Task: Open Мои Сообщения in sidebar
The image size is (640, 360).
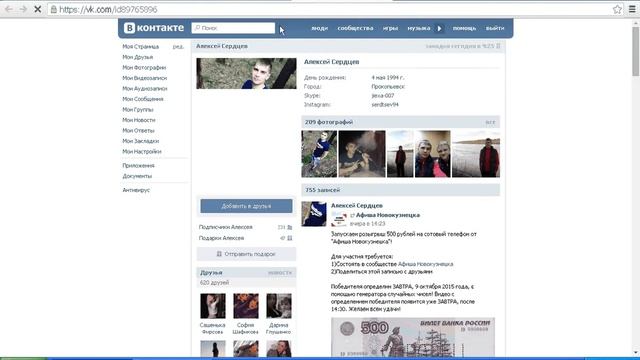Action: click(x=143, y=99)
